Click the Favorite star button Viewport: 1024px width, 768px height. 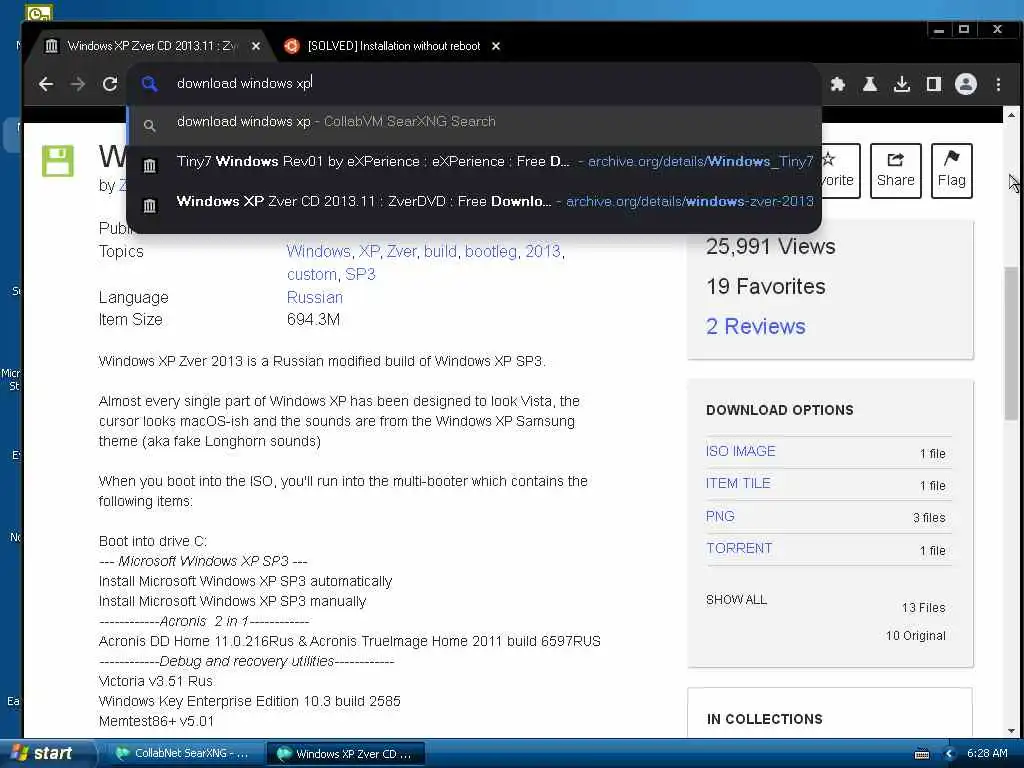tap(838, 170)
